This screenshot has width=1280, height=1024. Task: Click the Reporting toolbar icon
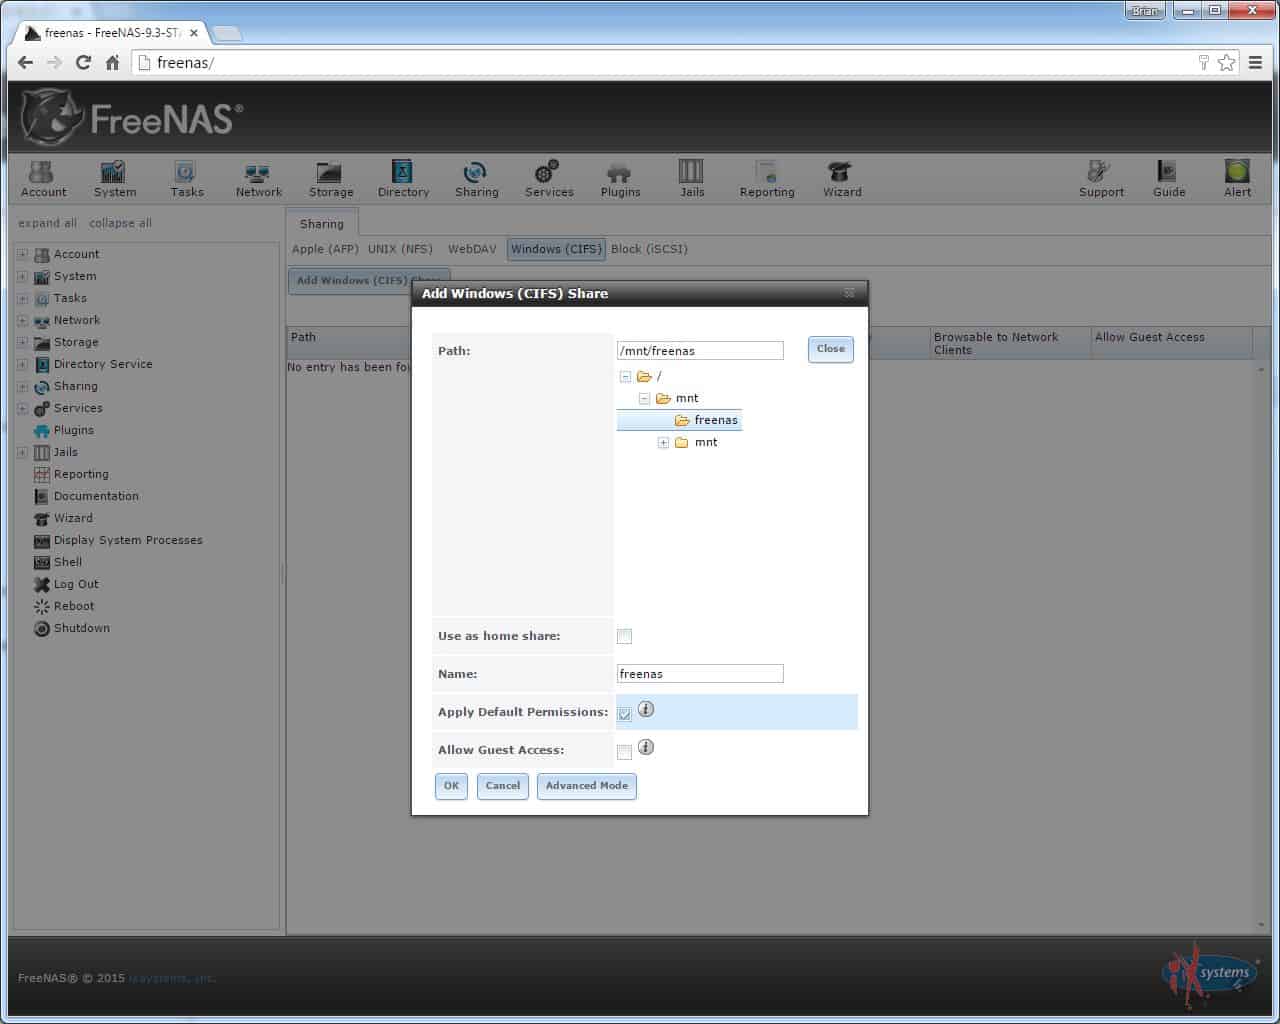point(767,179)
